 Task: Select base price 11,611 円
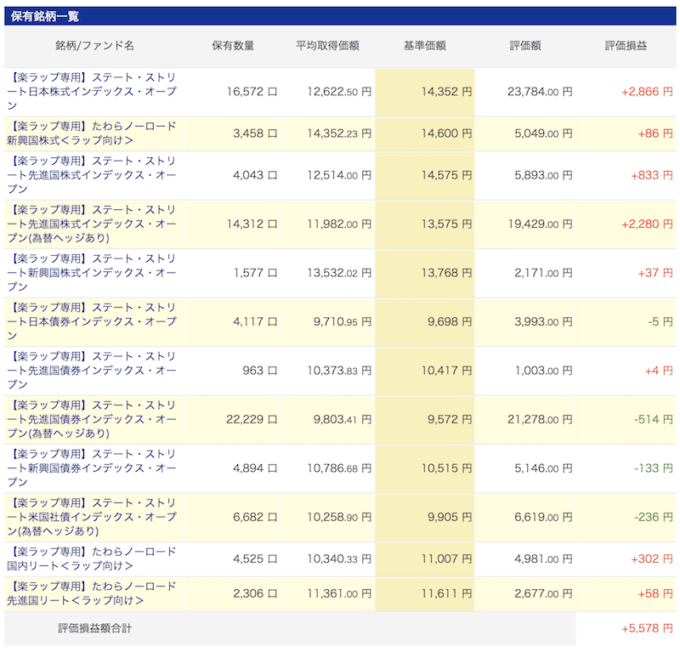pyautogui.click(x=446, y=593)
